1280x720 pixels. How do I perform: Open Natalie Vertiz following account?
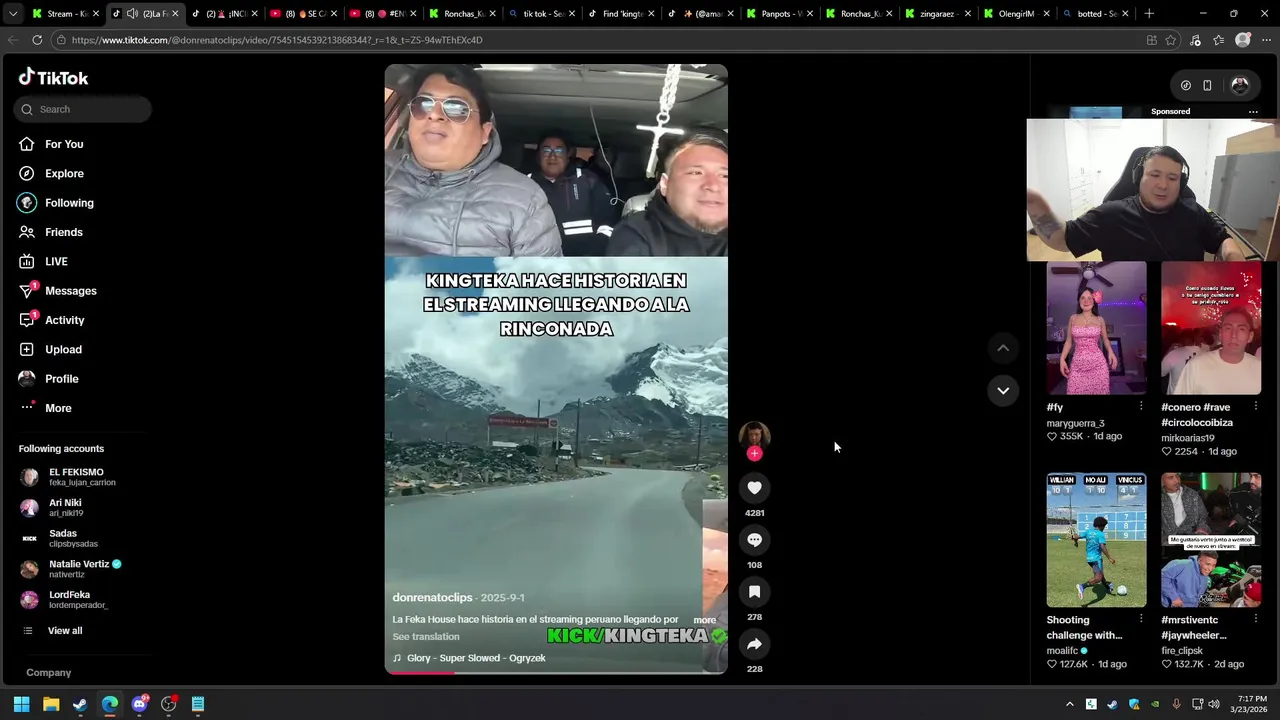point(68,569)
